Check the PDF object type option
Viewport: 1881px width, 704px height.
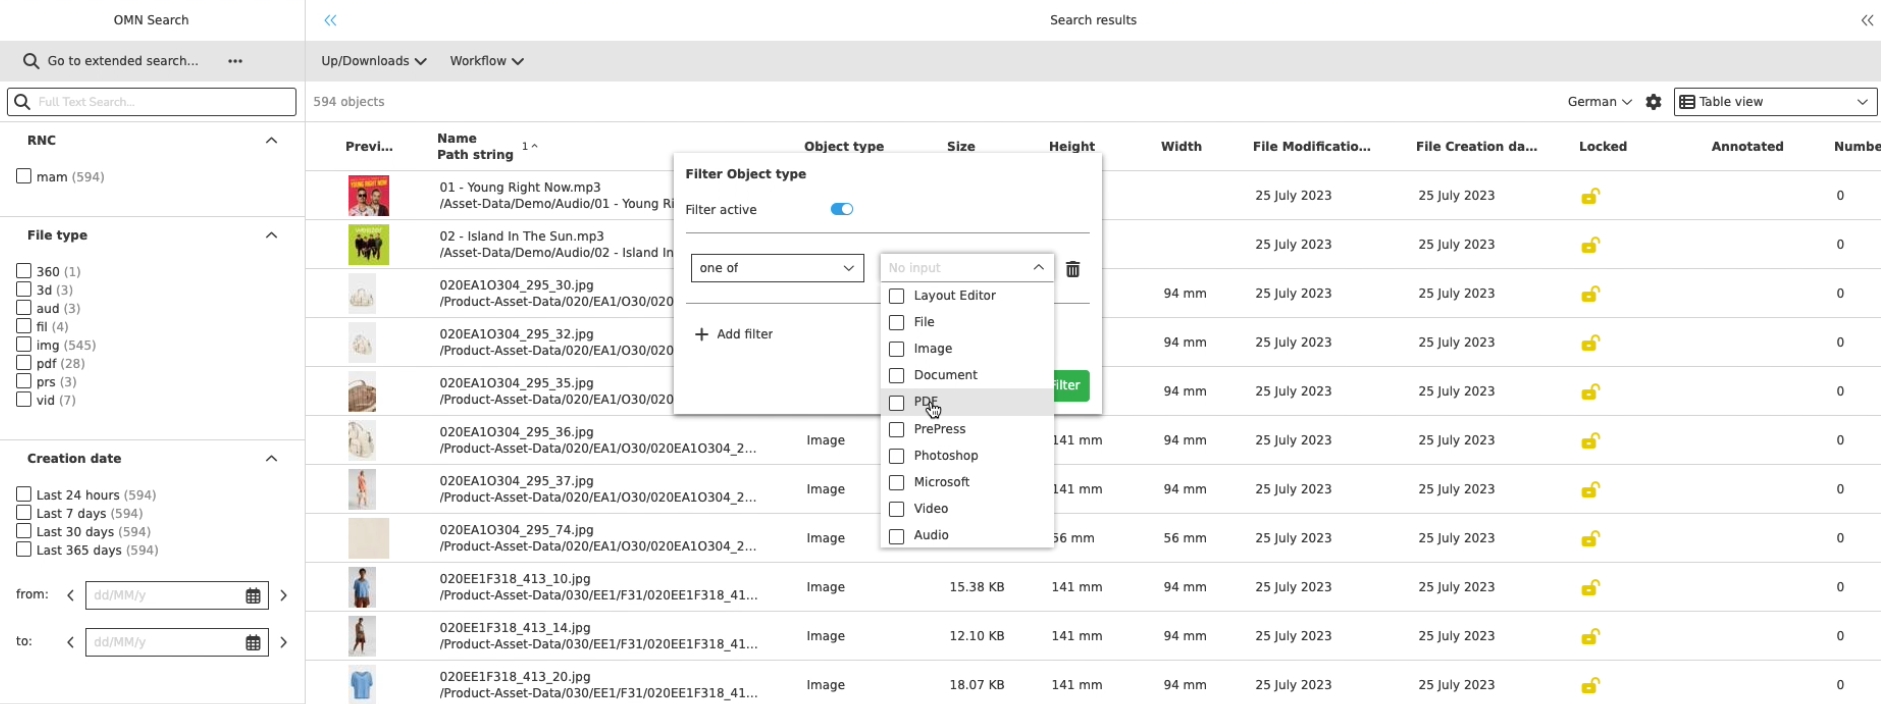[x=897, y=403]
